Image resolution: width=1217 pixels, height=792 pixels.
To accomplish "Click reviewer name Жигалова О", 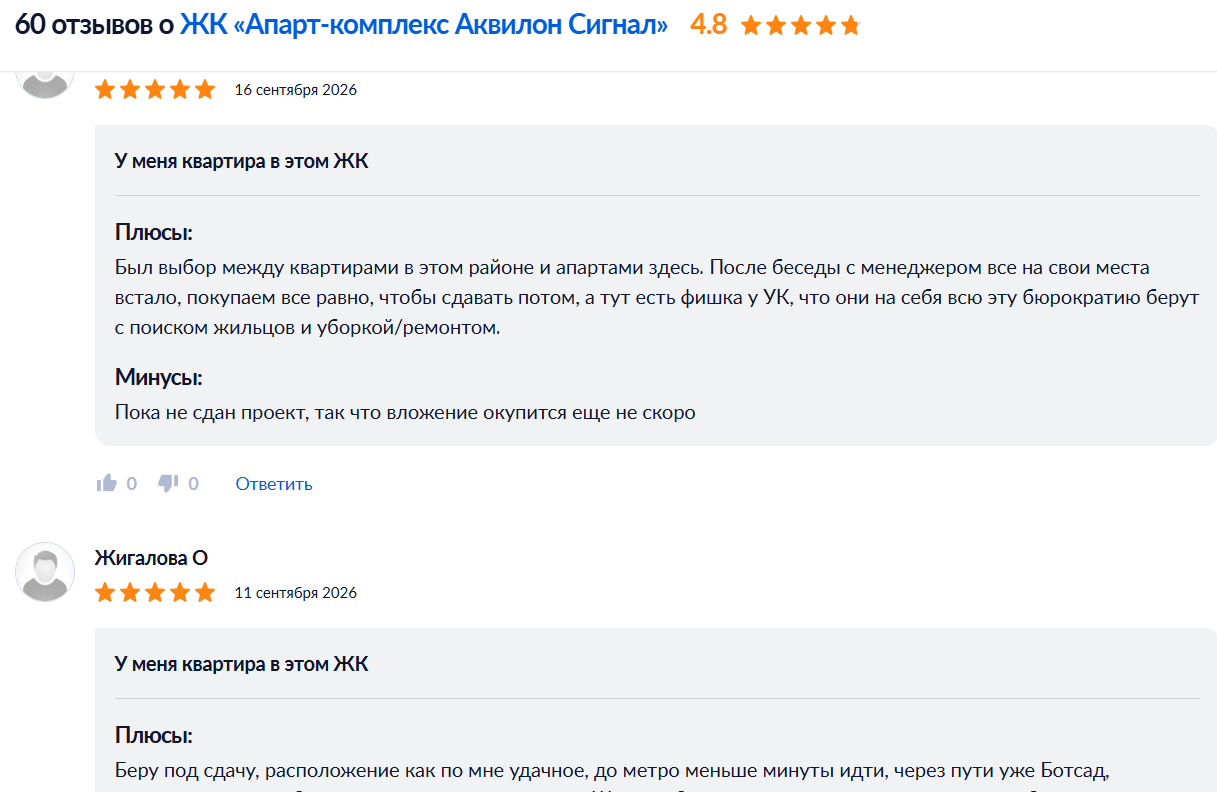I will 151,558.
